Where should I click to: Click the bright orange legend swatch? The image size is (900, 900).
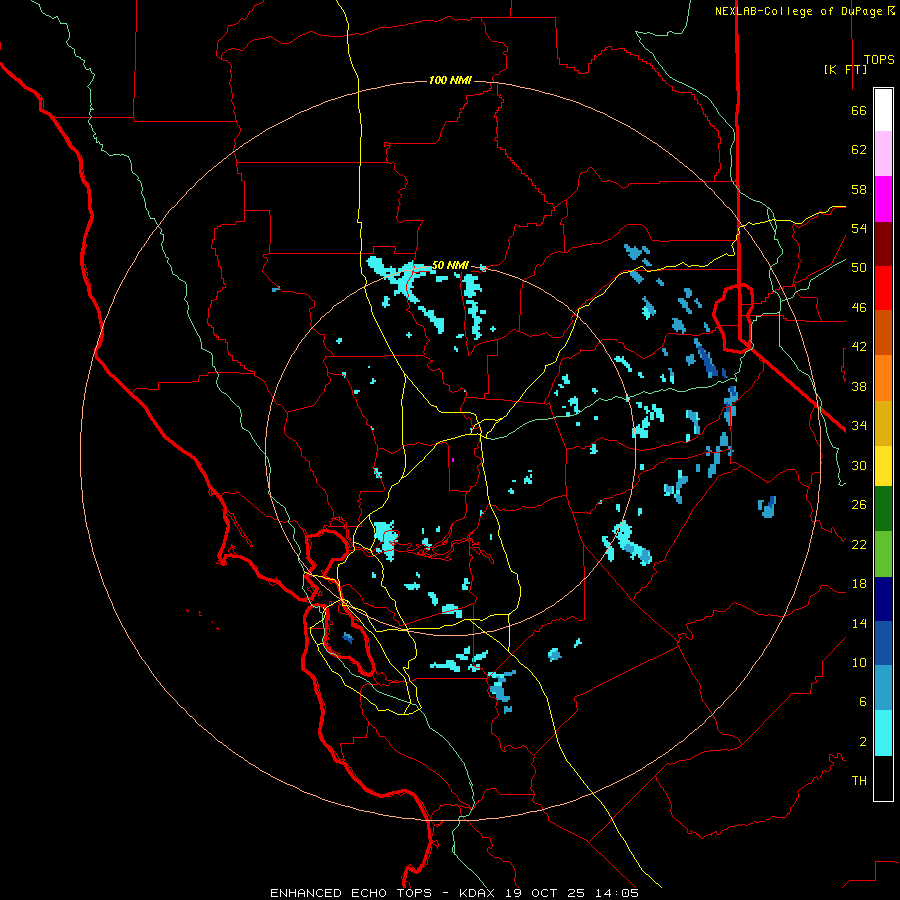click(883, 378)
